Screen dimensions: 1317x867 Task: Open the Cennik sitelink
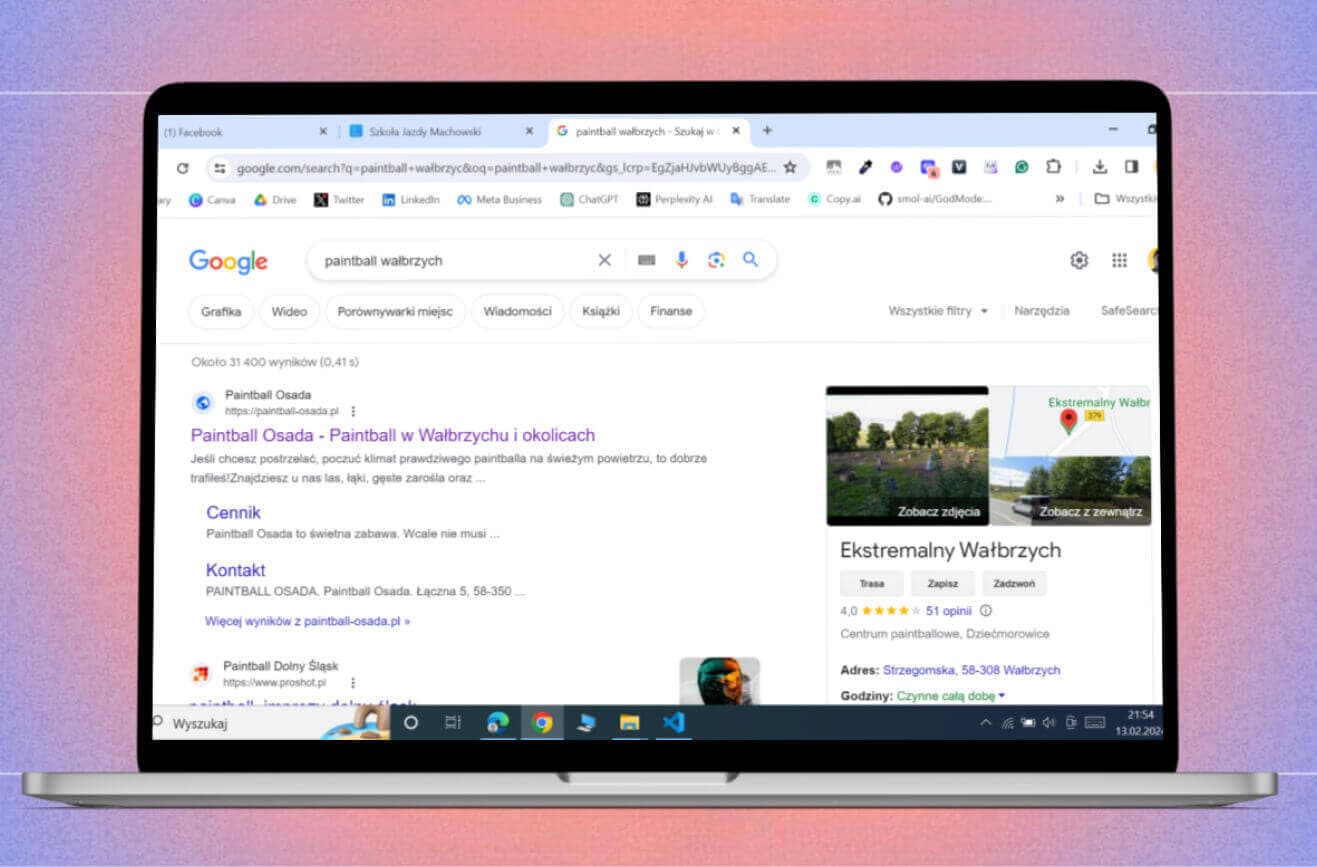coord(233,512)
